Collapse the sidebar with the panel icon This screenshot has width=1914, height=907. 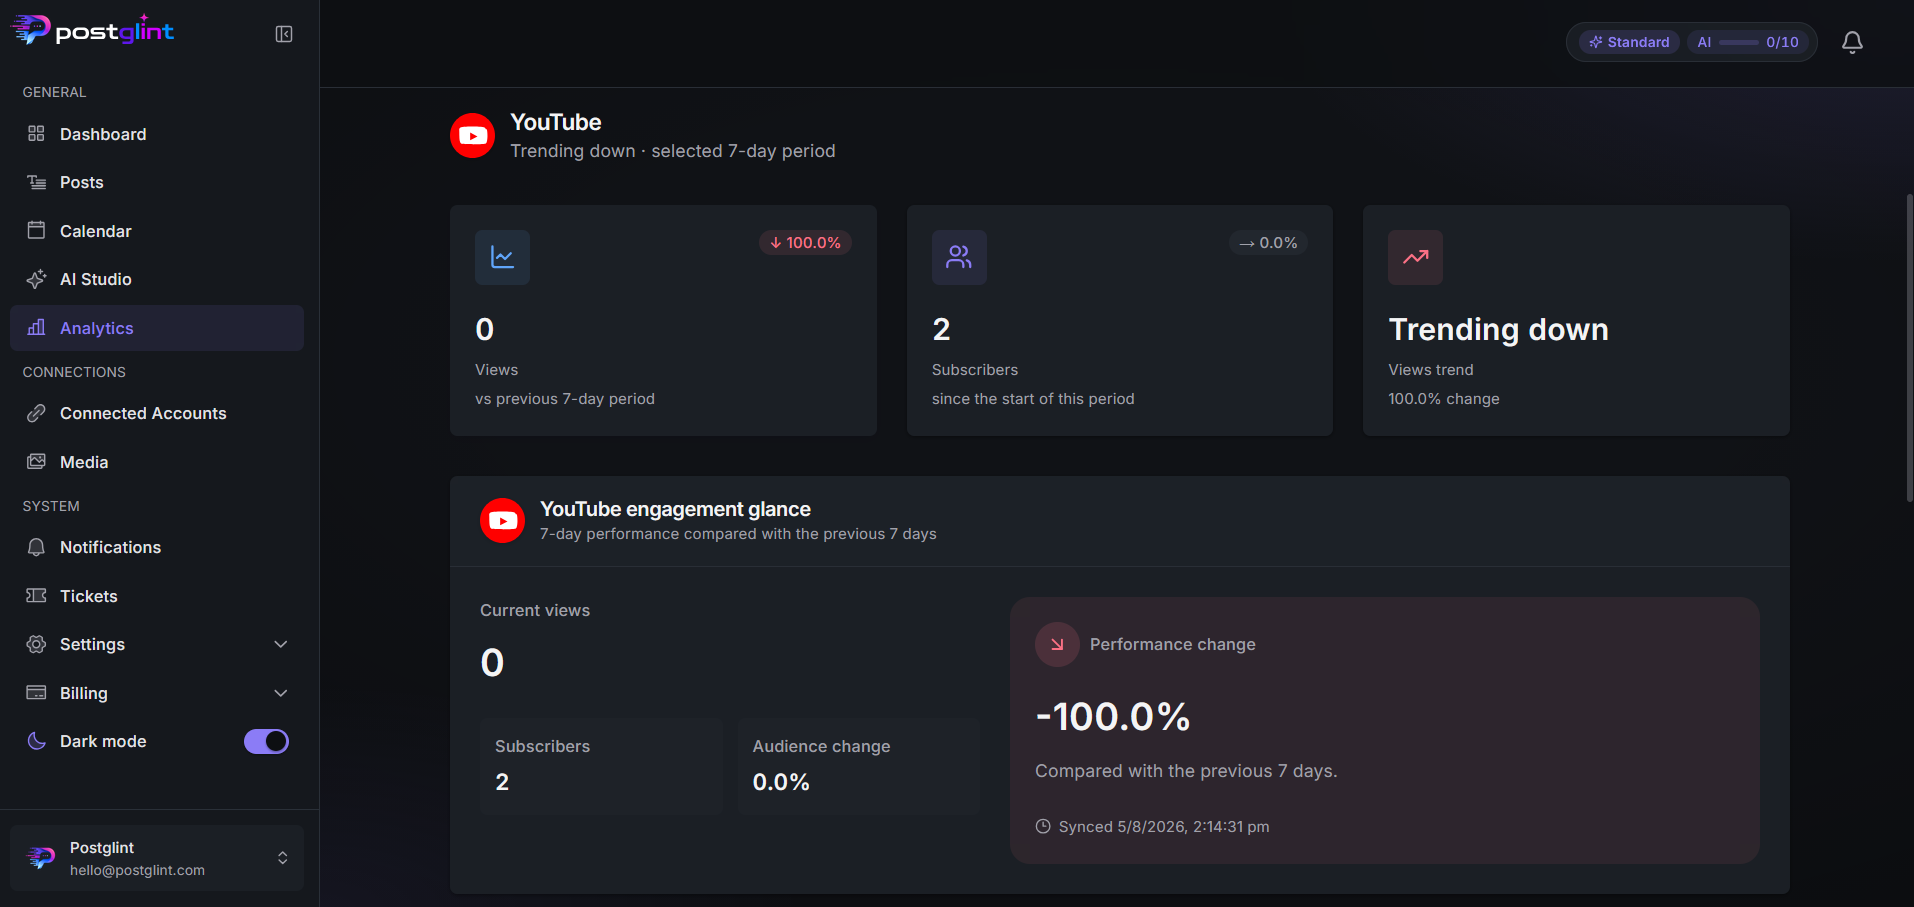[x=284, y=34]
